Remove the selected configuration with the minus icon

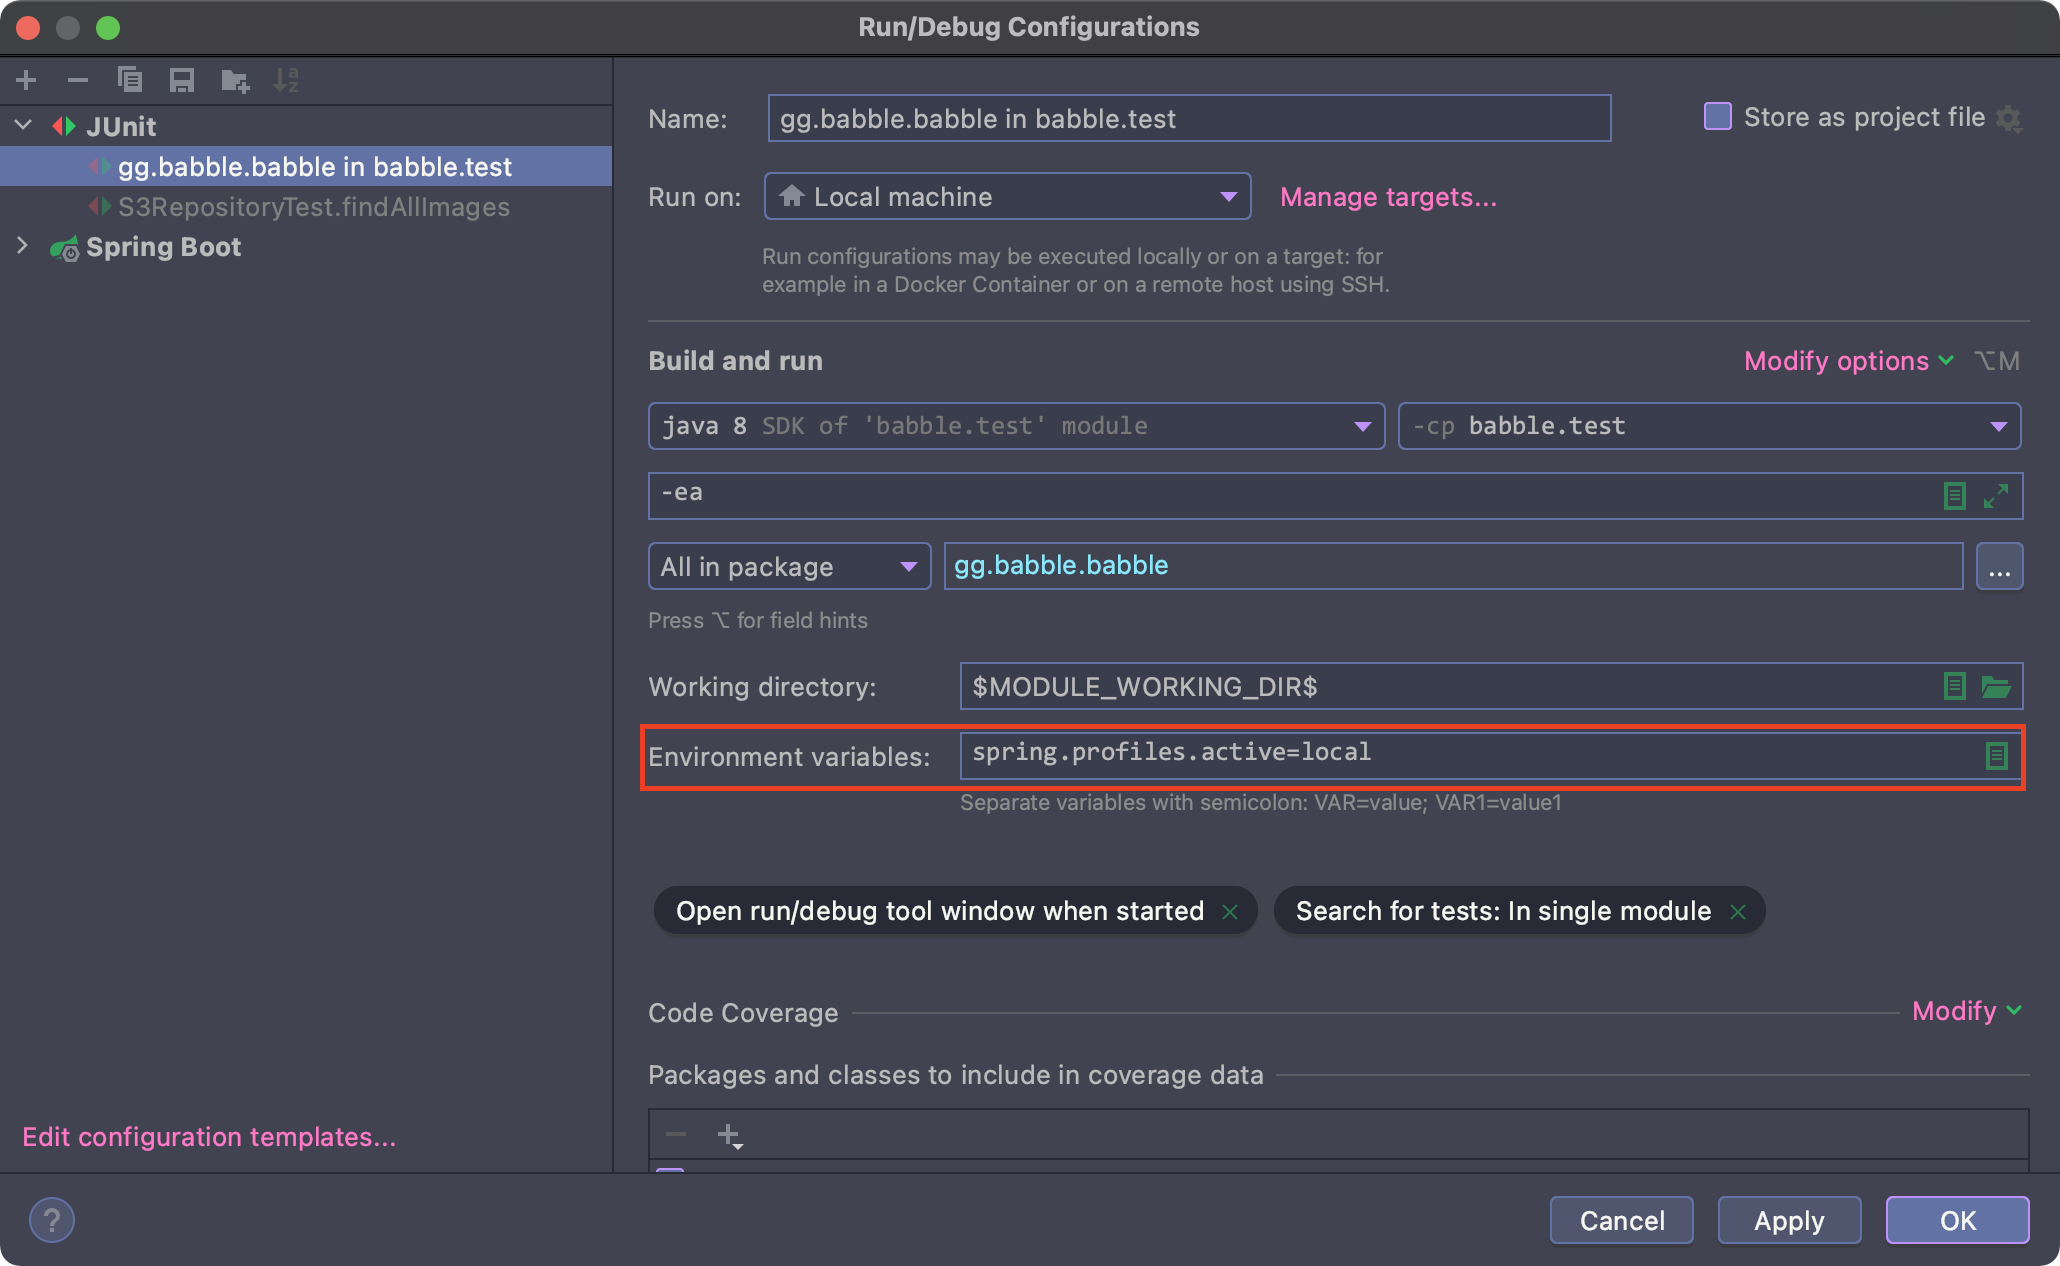[x=78, y=80]
